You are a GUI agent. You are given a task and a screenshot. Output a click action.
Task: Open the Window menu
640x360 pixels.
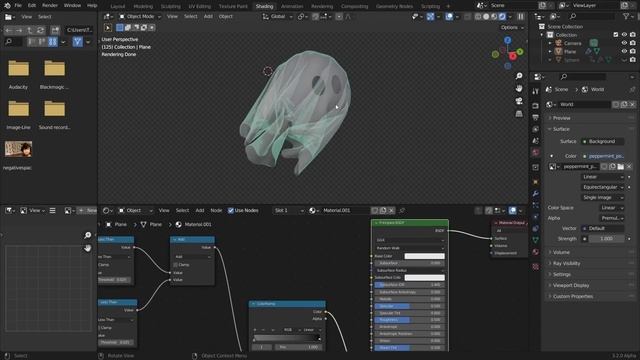pos(72,5)
